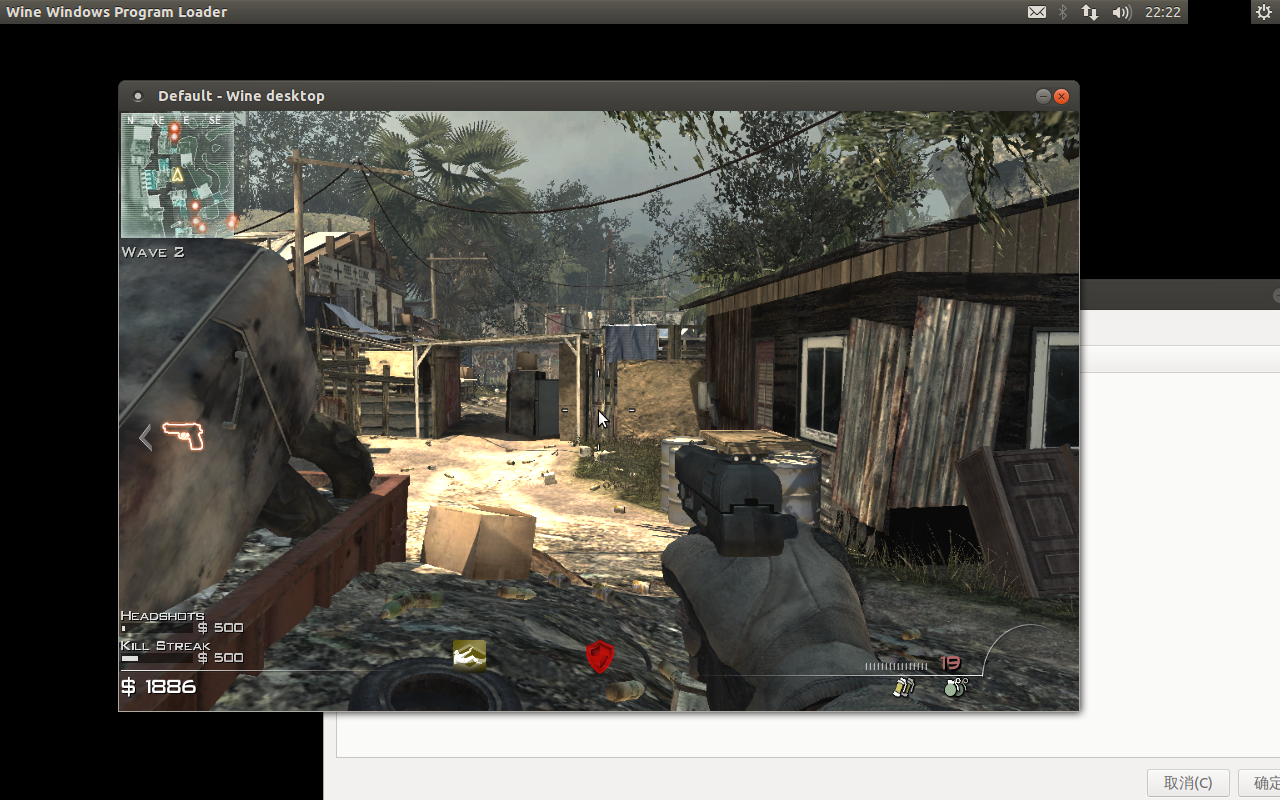
Task: Click the left arrow beside the pistol icon
Action: [x=146, y=437]
